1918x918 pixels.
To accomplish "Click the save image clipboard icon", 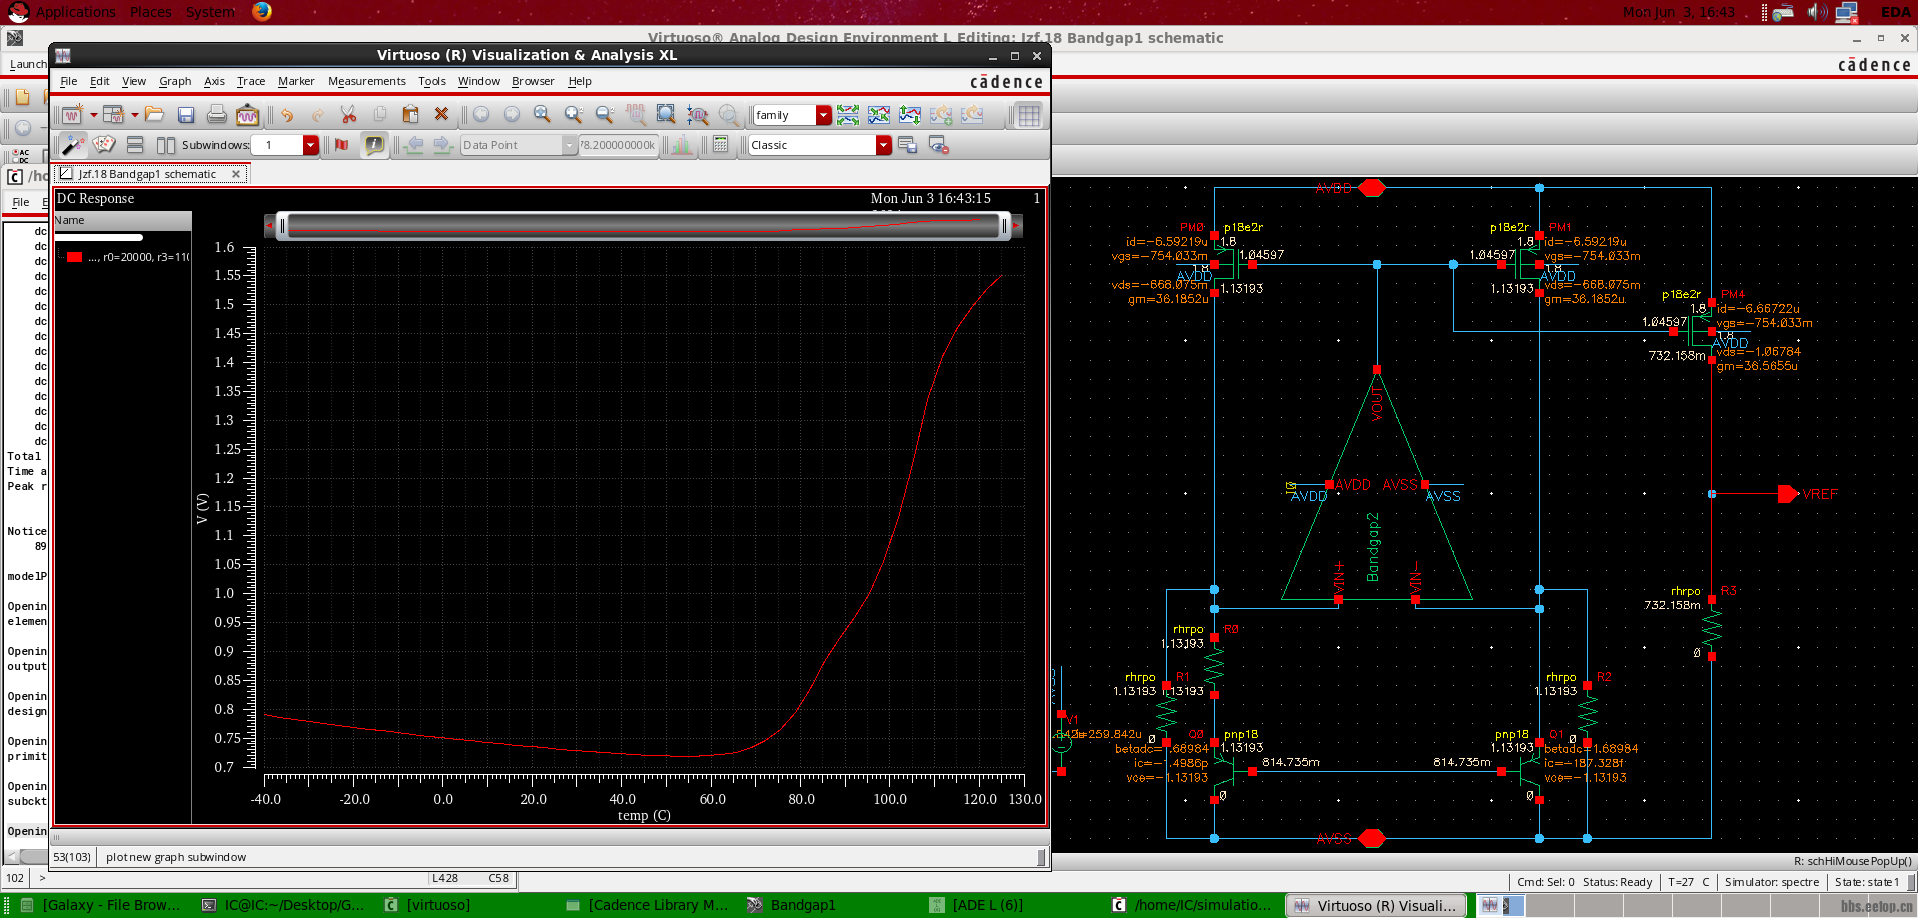I will coord(247,115).
